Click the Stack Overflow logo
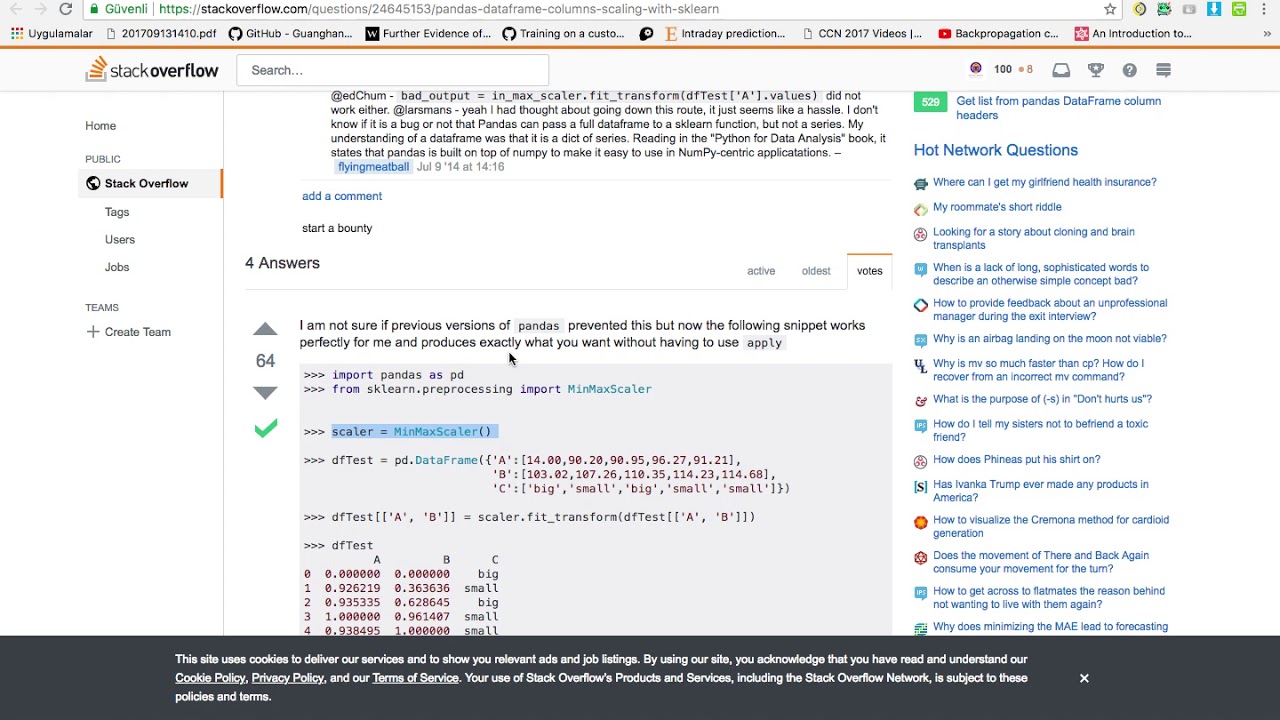 tap(152, 70)
